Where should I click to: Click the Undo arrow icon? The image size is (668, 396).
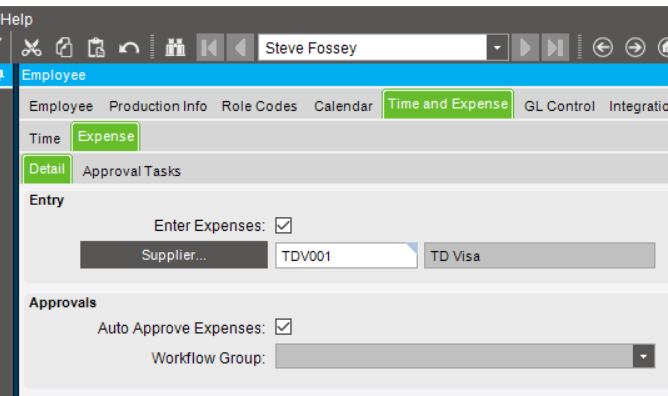point(129,48)
